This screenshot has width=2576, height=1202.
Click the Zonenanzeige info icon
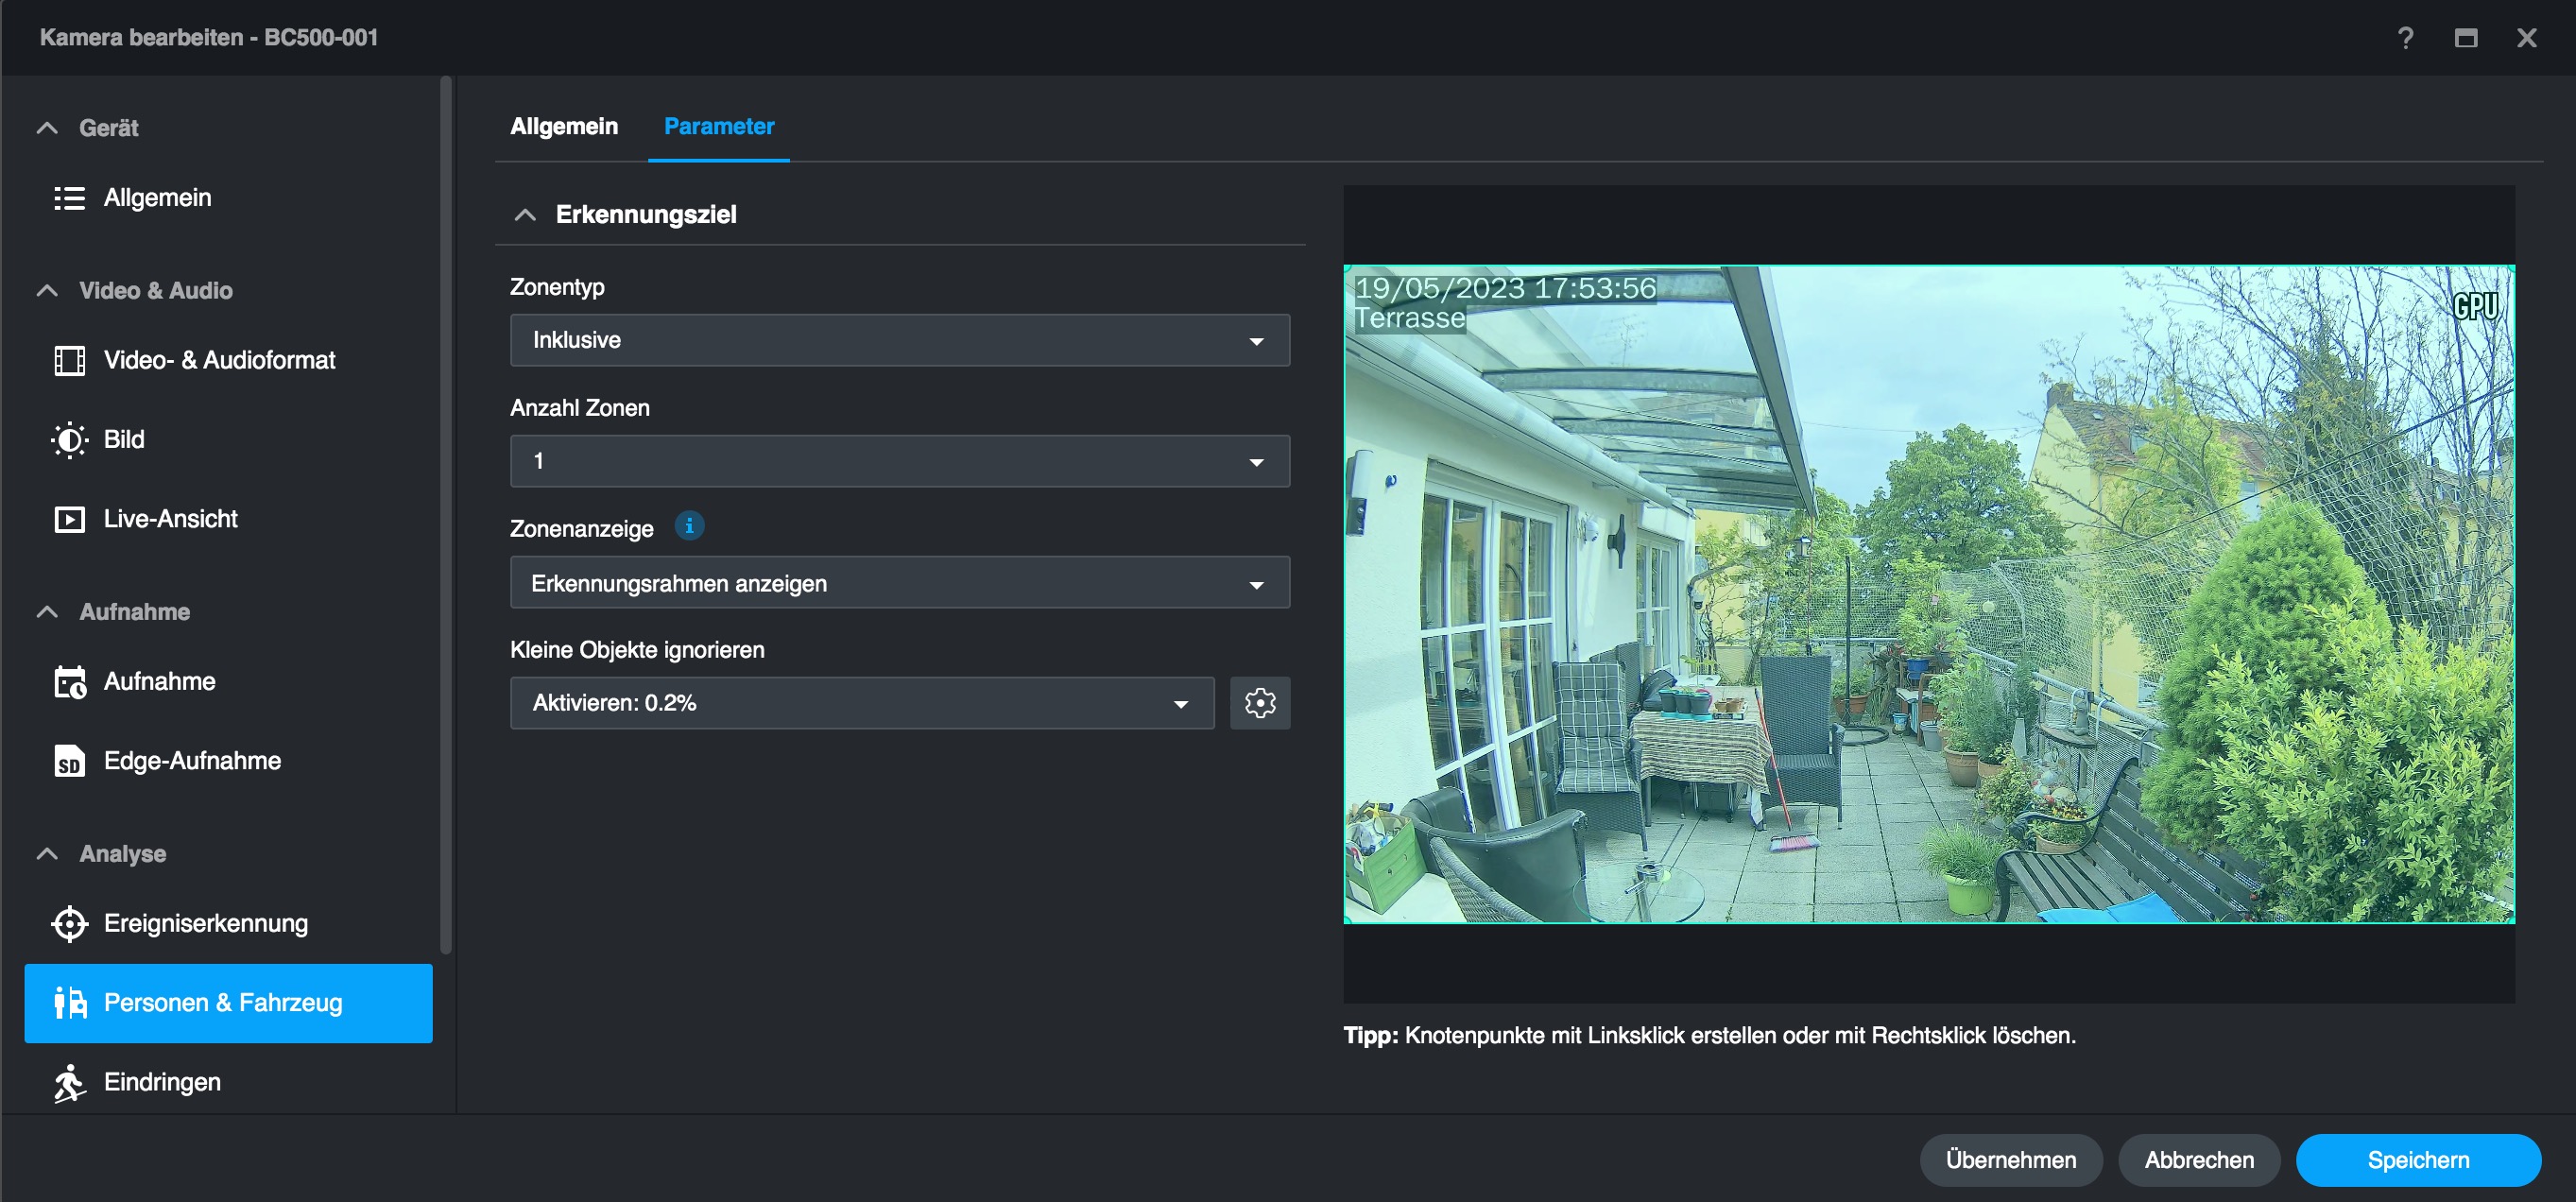[x=689, y=526]
